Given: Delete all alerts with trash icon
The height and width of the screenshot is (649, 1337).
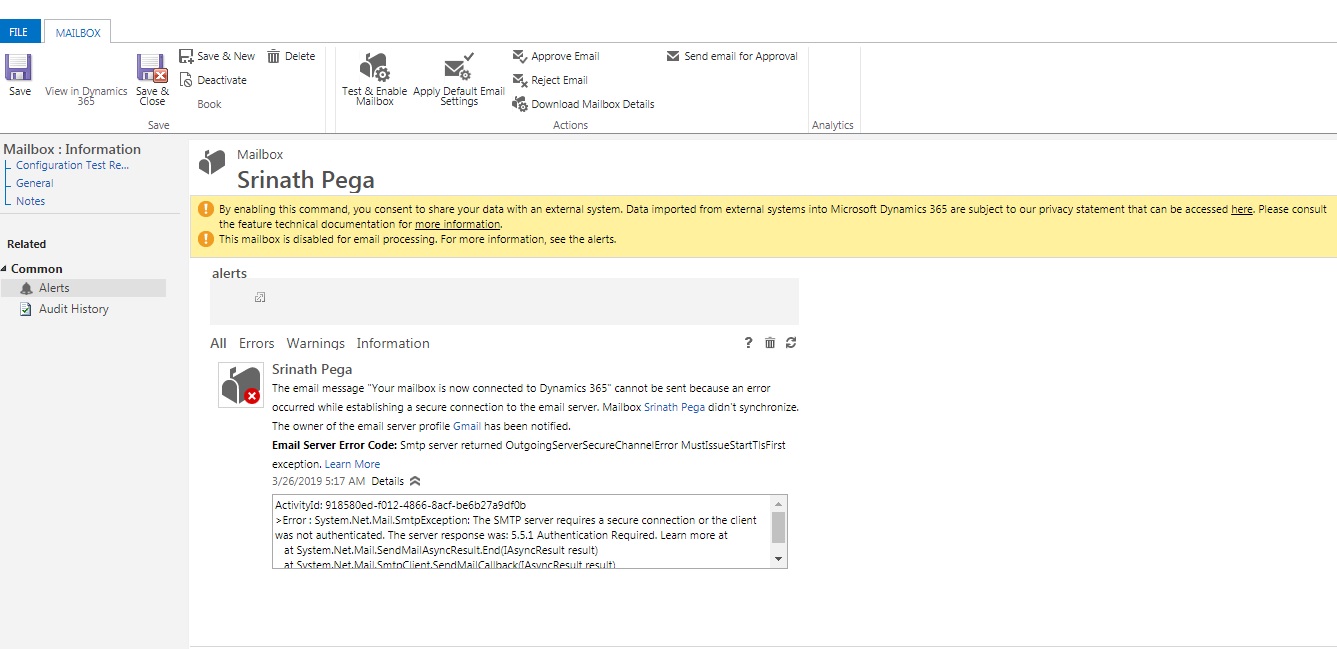Looking at the screenshot, I should [770, 343].
